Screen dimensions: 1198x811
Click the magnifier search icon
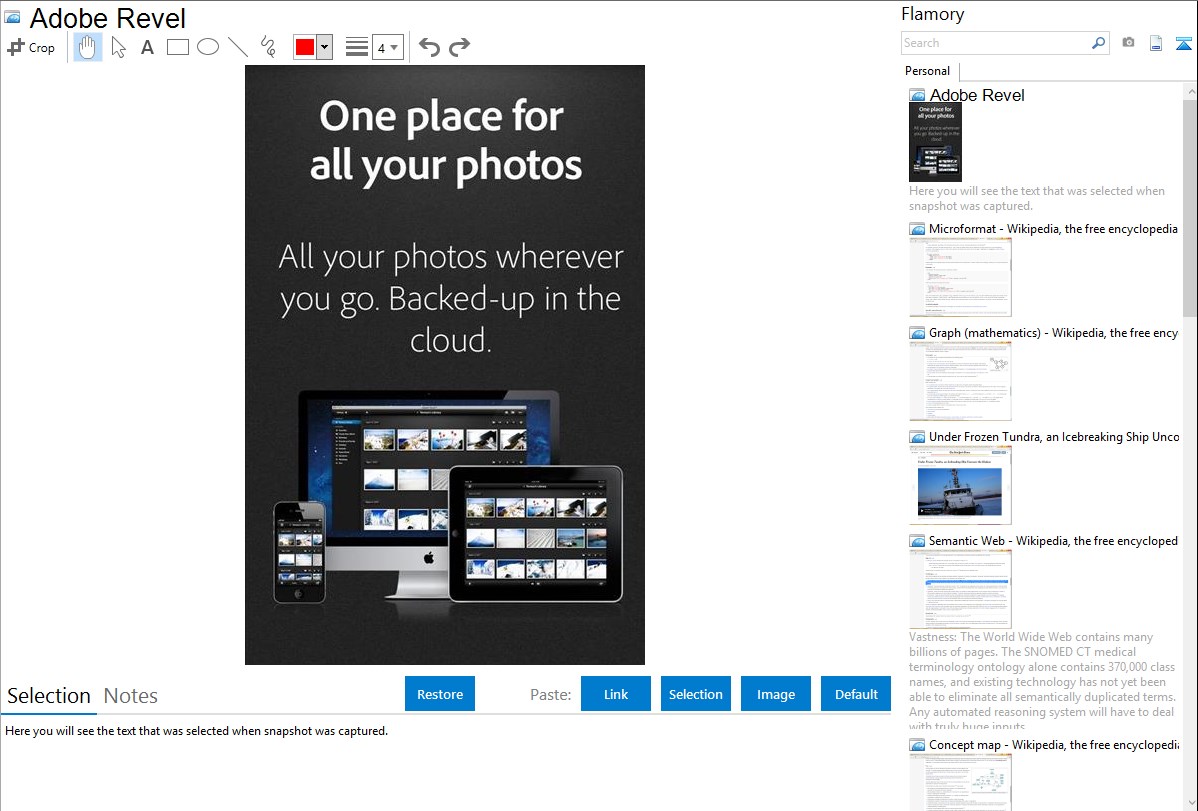point(1099,43)
